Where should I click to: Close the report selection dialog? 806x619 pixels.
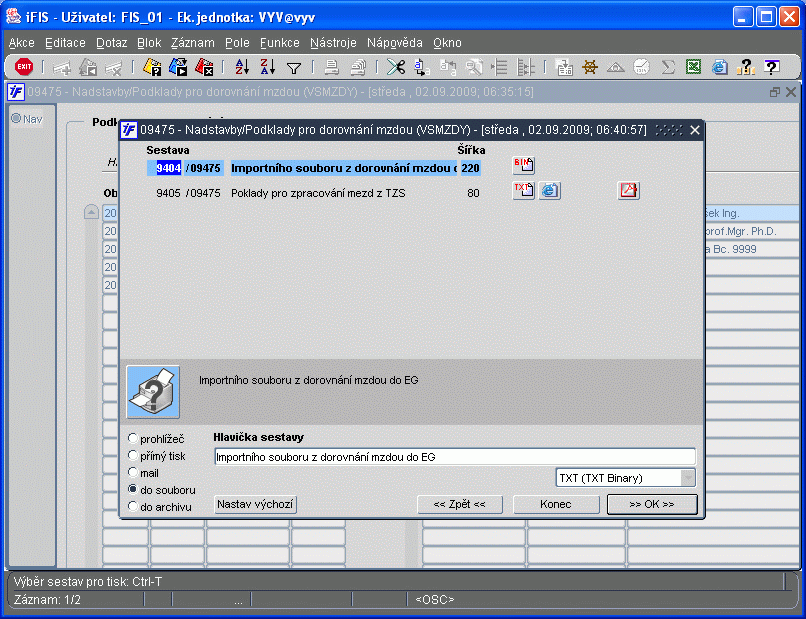(x=694, y=130)
